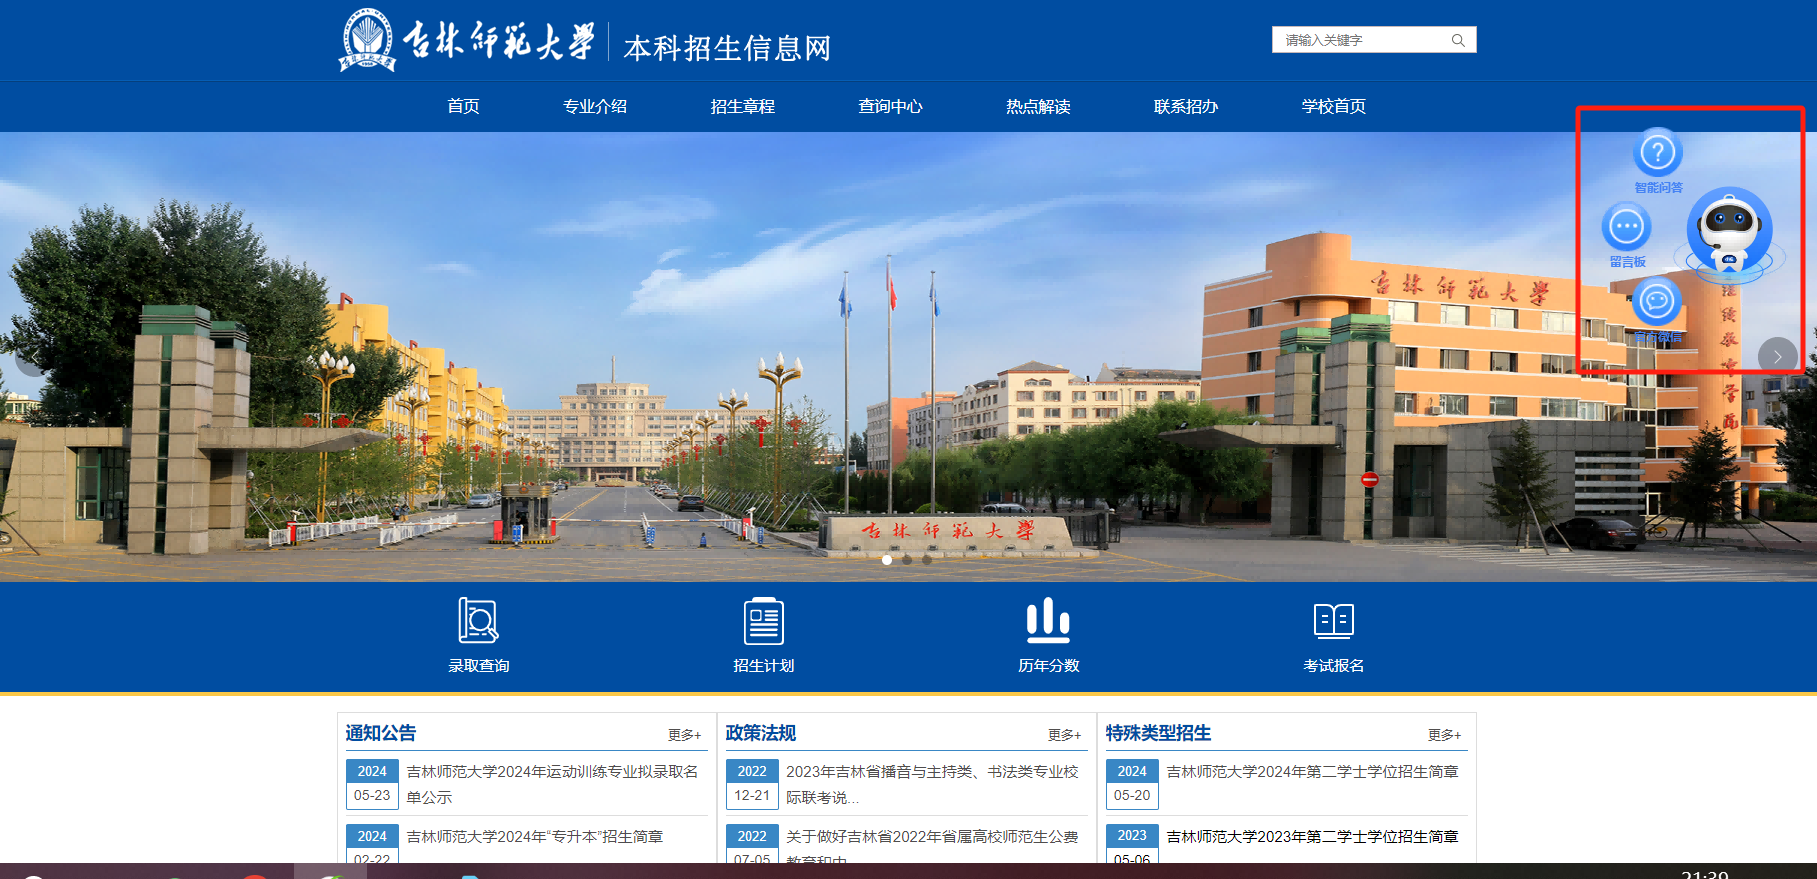Open 招生计划 enrollment plan icon
Screen dimensions: 1817x879
tap(763, 621)
